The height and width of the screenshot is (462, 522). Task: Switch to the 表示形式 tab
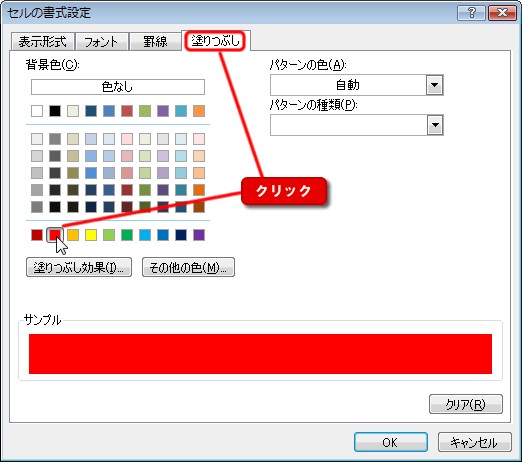42,42
